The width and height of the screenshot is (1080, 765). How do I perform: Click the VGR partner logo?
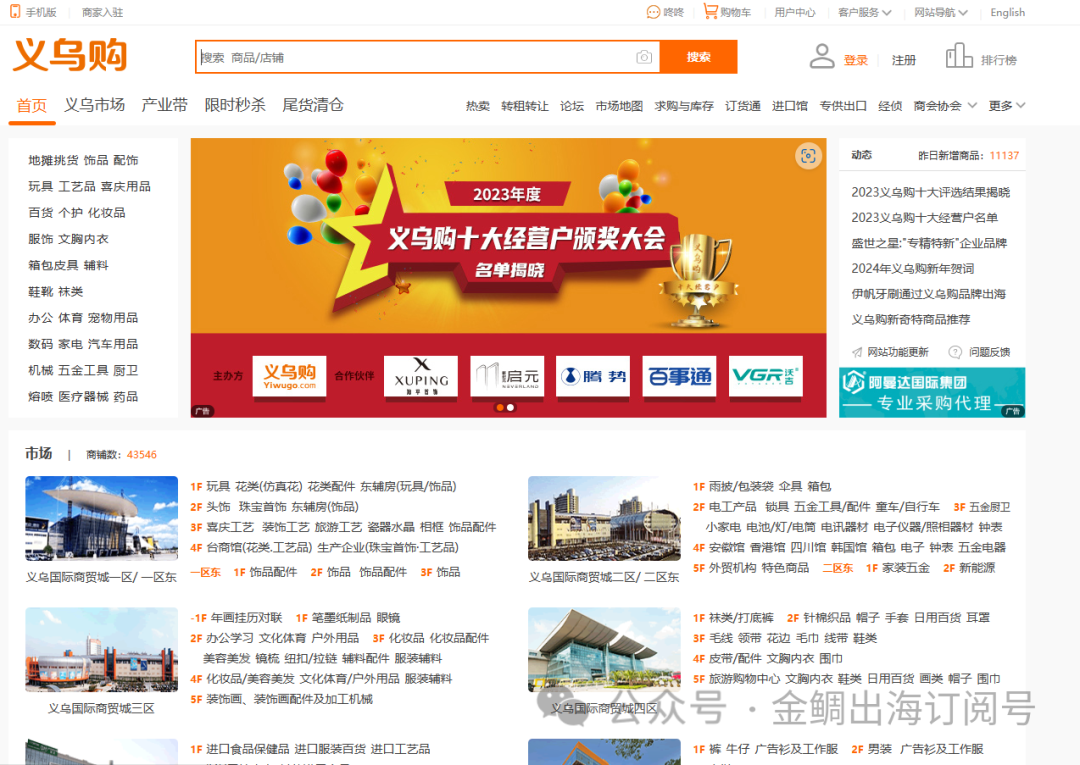(765, 377)
